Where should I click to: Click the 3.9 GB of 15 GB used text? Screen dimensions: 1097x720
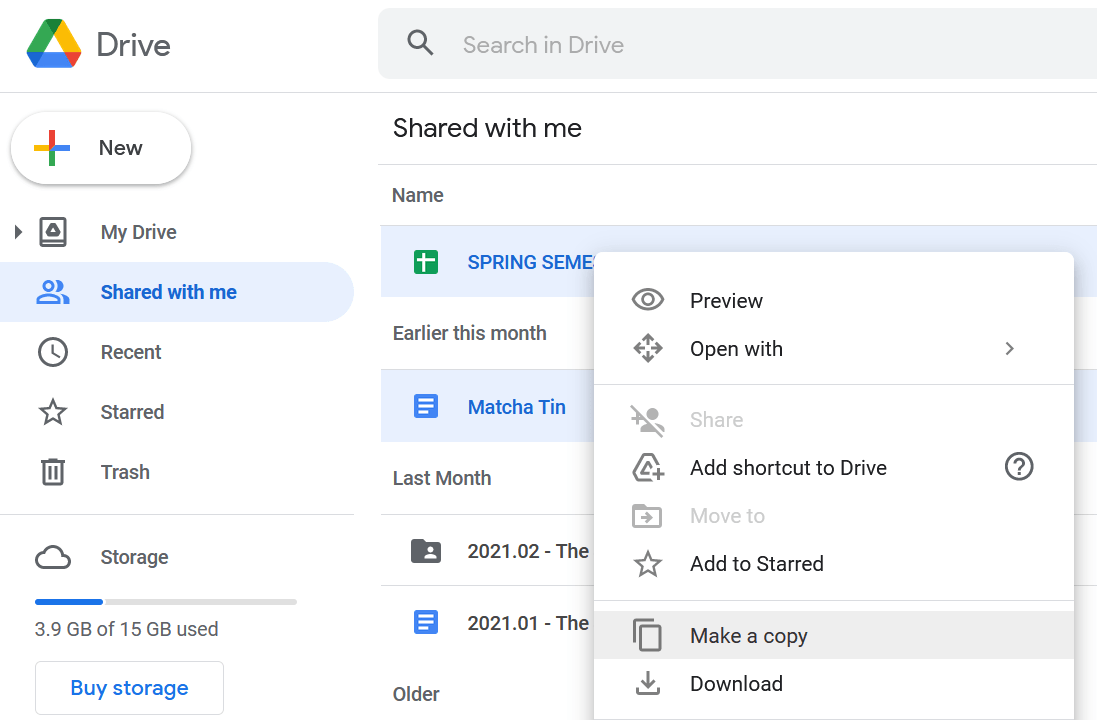(127, 629)
